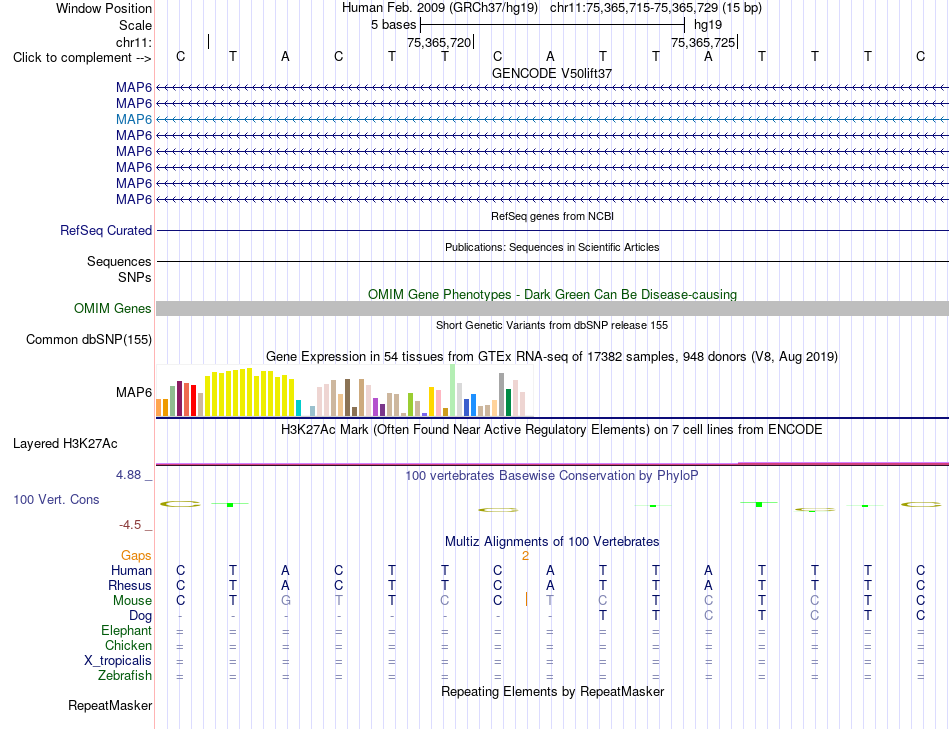The height and width of the screenshot is (729, 950).
Task: Click the orange gap count '2'
Action: click(x=525, y=556)
